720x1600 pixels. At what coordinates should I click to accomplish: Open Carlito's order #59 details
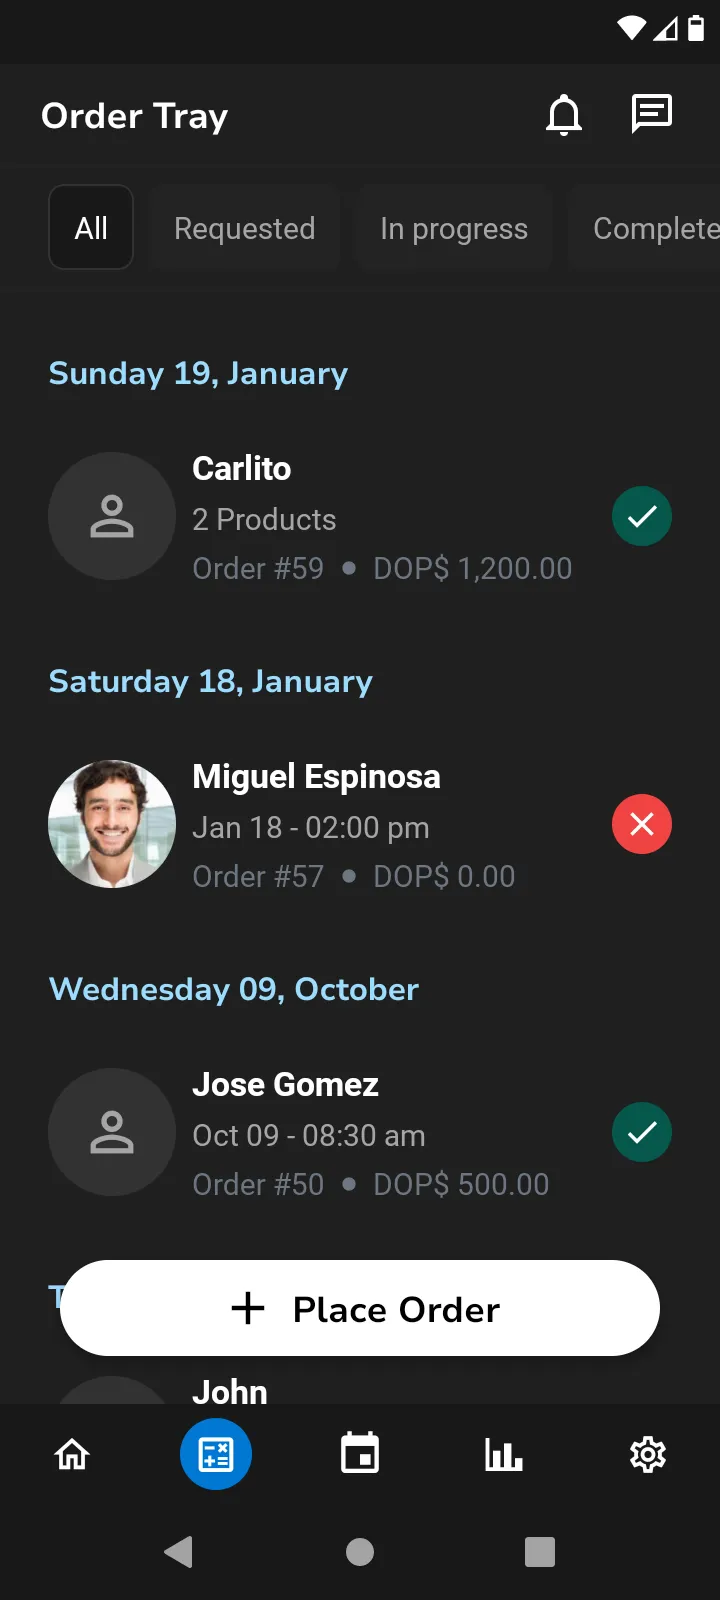(x=380, y=518)
